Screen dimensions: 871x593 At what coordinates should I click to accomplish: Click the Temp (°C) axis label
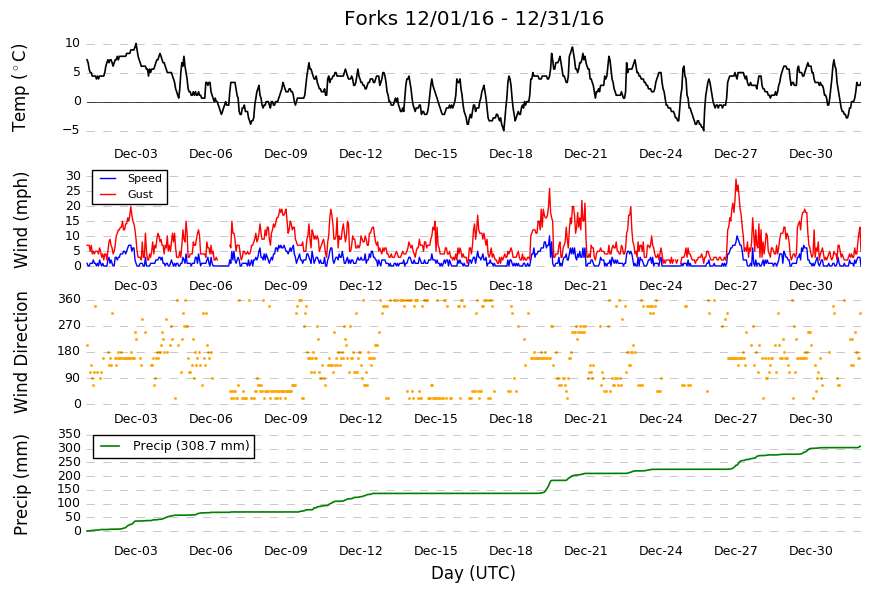[19, 88]
